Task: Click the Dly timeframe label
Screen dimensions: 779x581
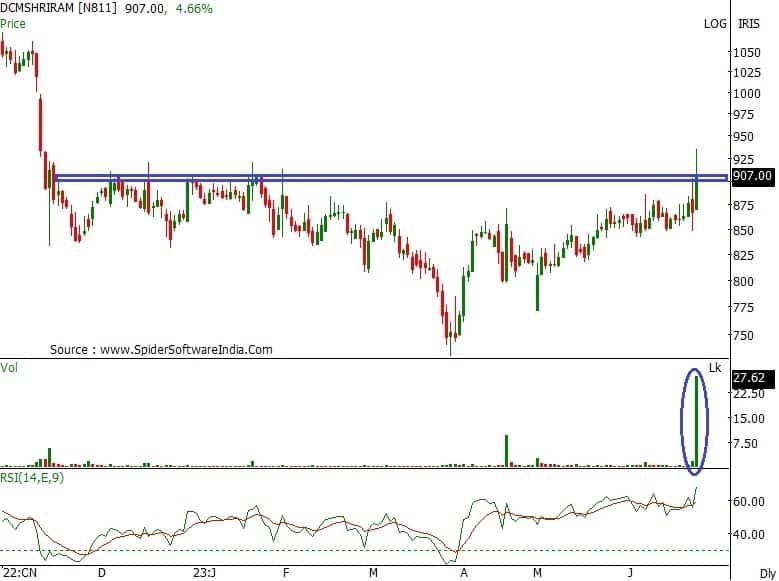Action: pyautogui.click(x=766, y=573)
